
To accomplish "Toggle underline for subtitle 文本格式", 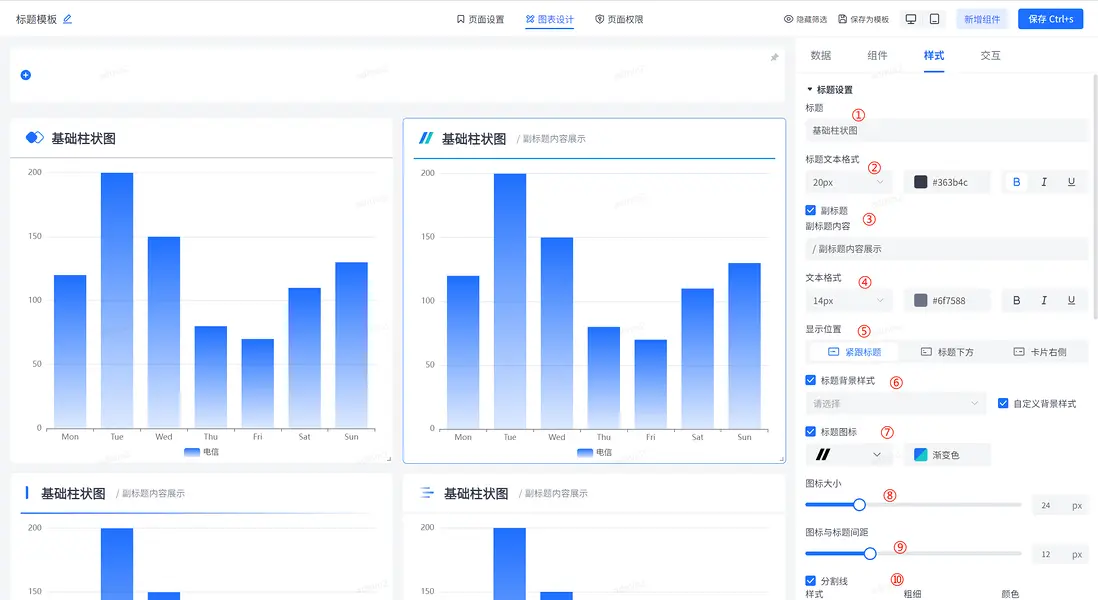I will [x=1071, y=300].
